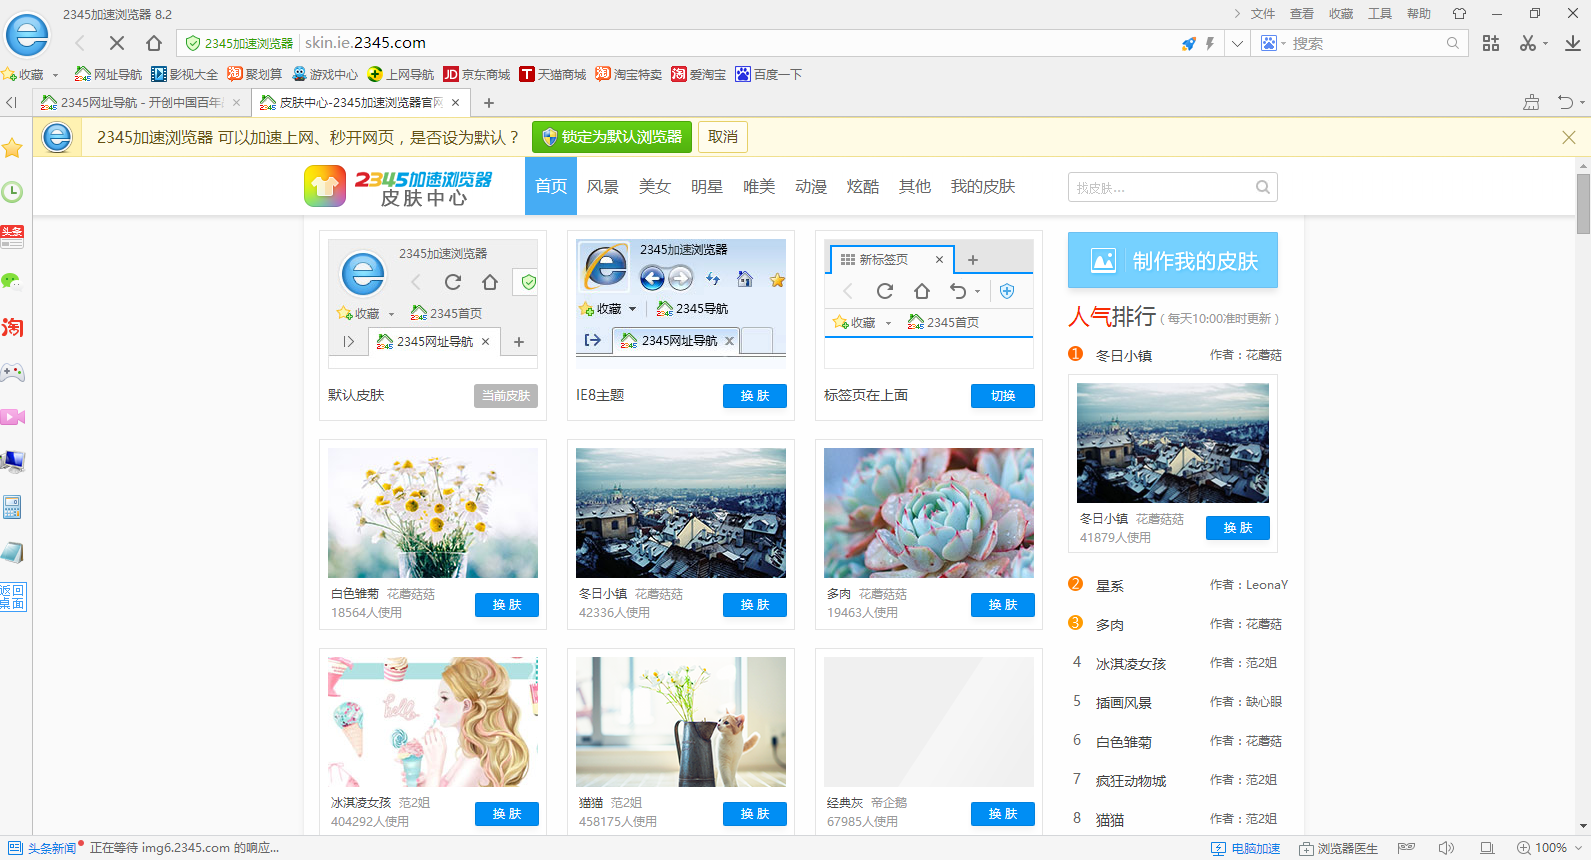
Task: Click the 冬日小镇 ranking preview image
Action: (1173, 443)
